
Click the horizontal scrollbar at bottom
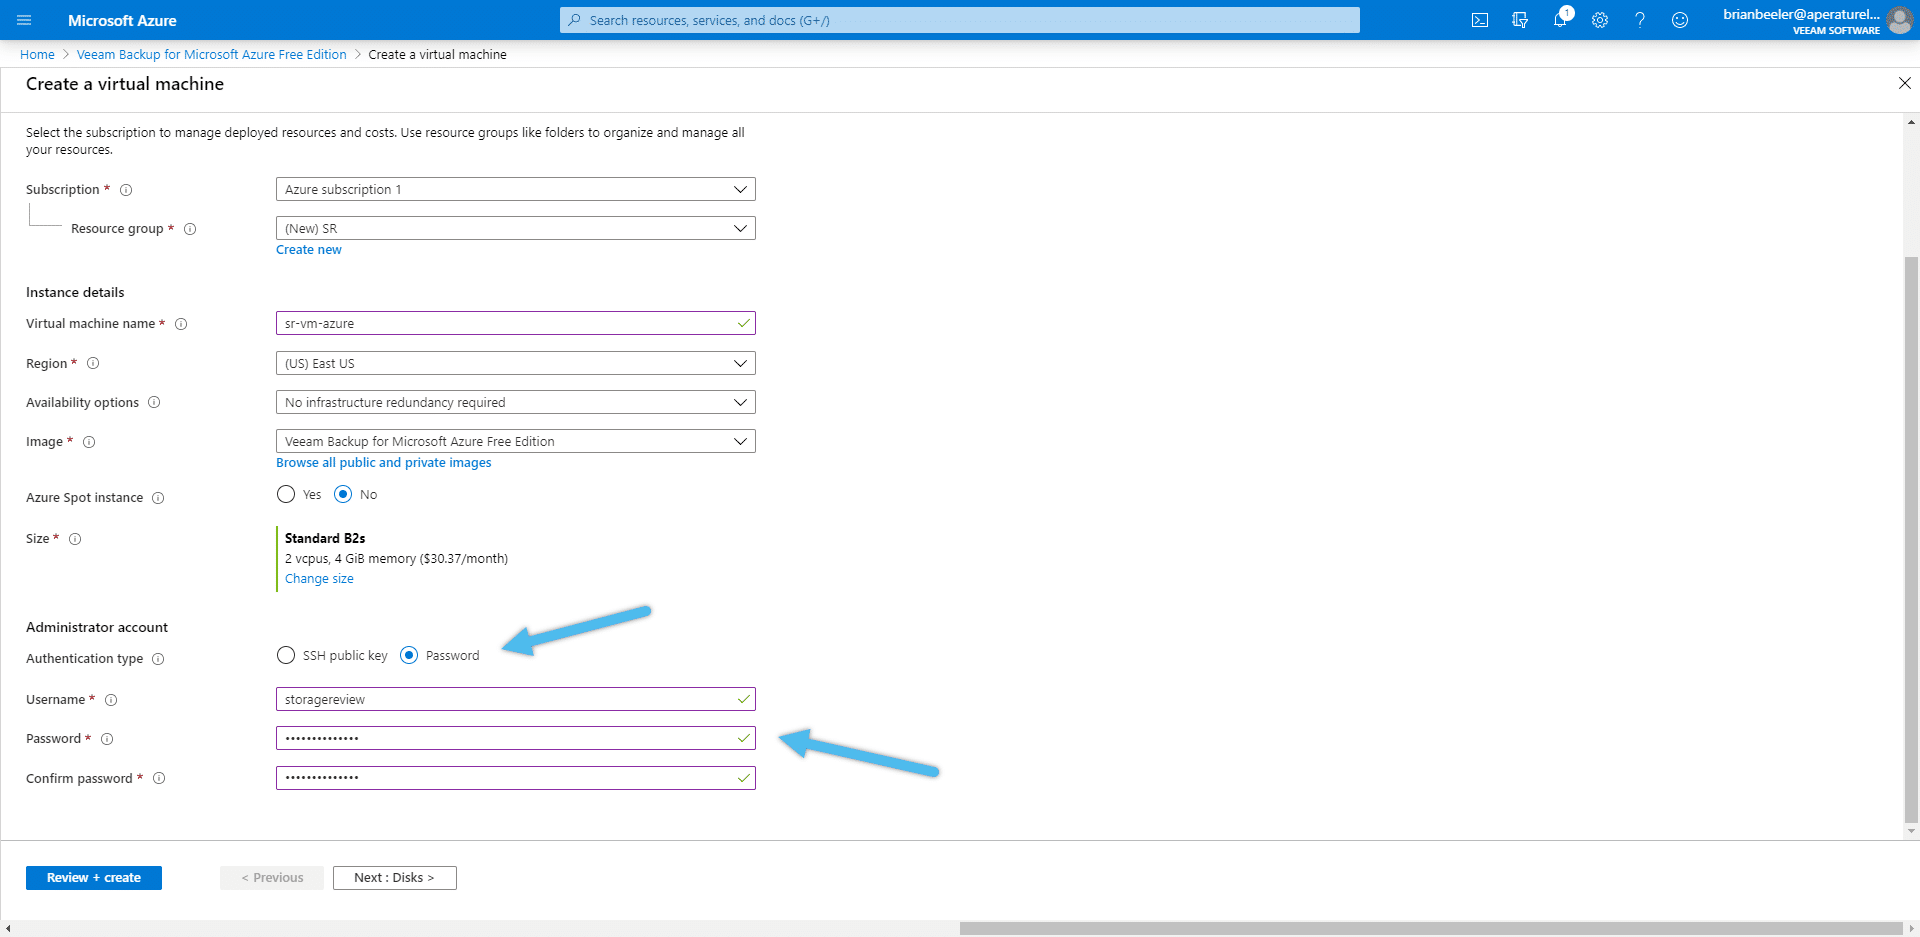(1430, 928)
